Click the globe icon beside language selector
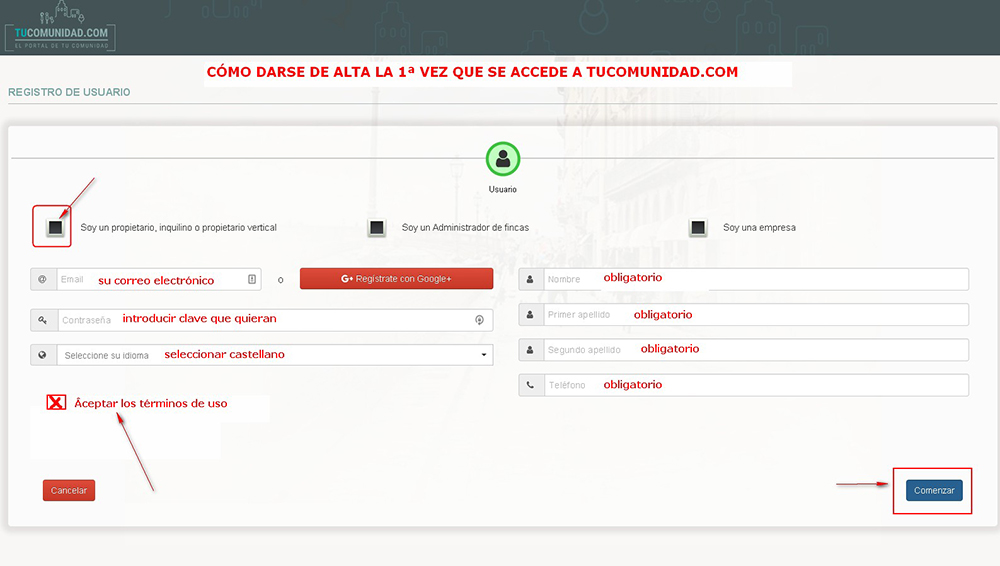The width and height of the screenshot is (1000, 566). click(x=43, y=355)
